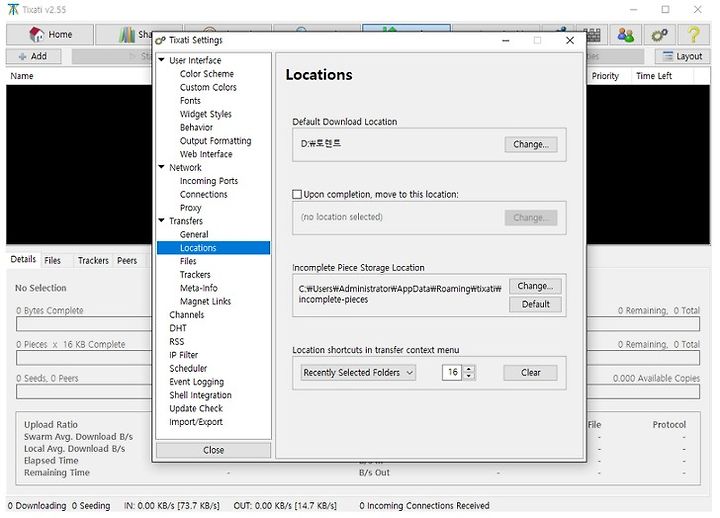Switch to Trackers tab in main window
Viewport: 720px width, 518px height.
tap(93, 260)
